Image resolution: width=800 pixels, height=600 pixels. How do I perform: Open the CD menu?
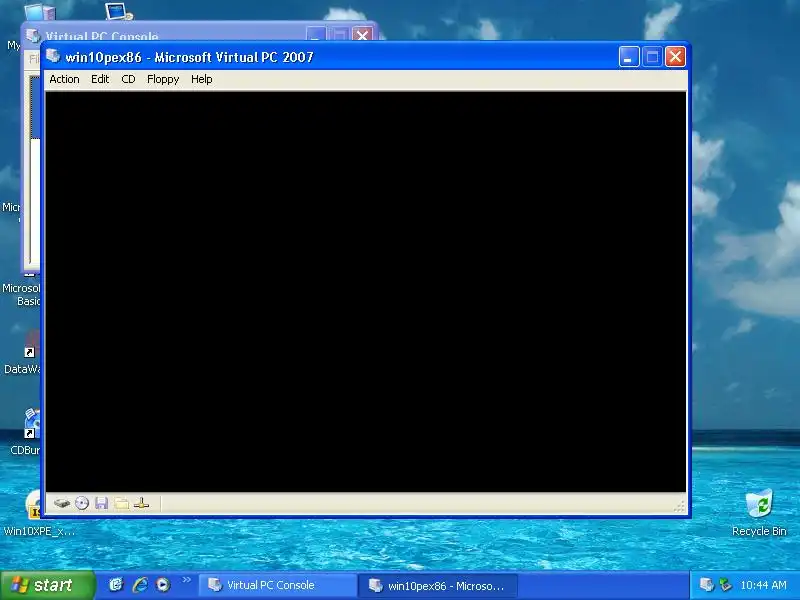tap(129, 79)
